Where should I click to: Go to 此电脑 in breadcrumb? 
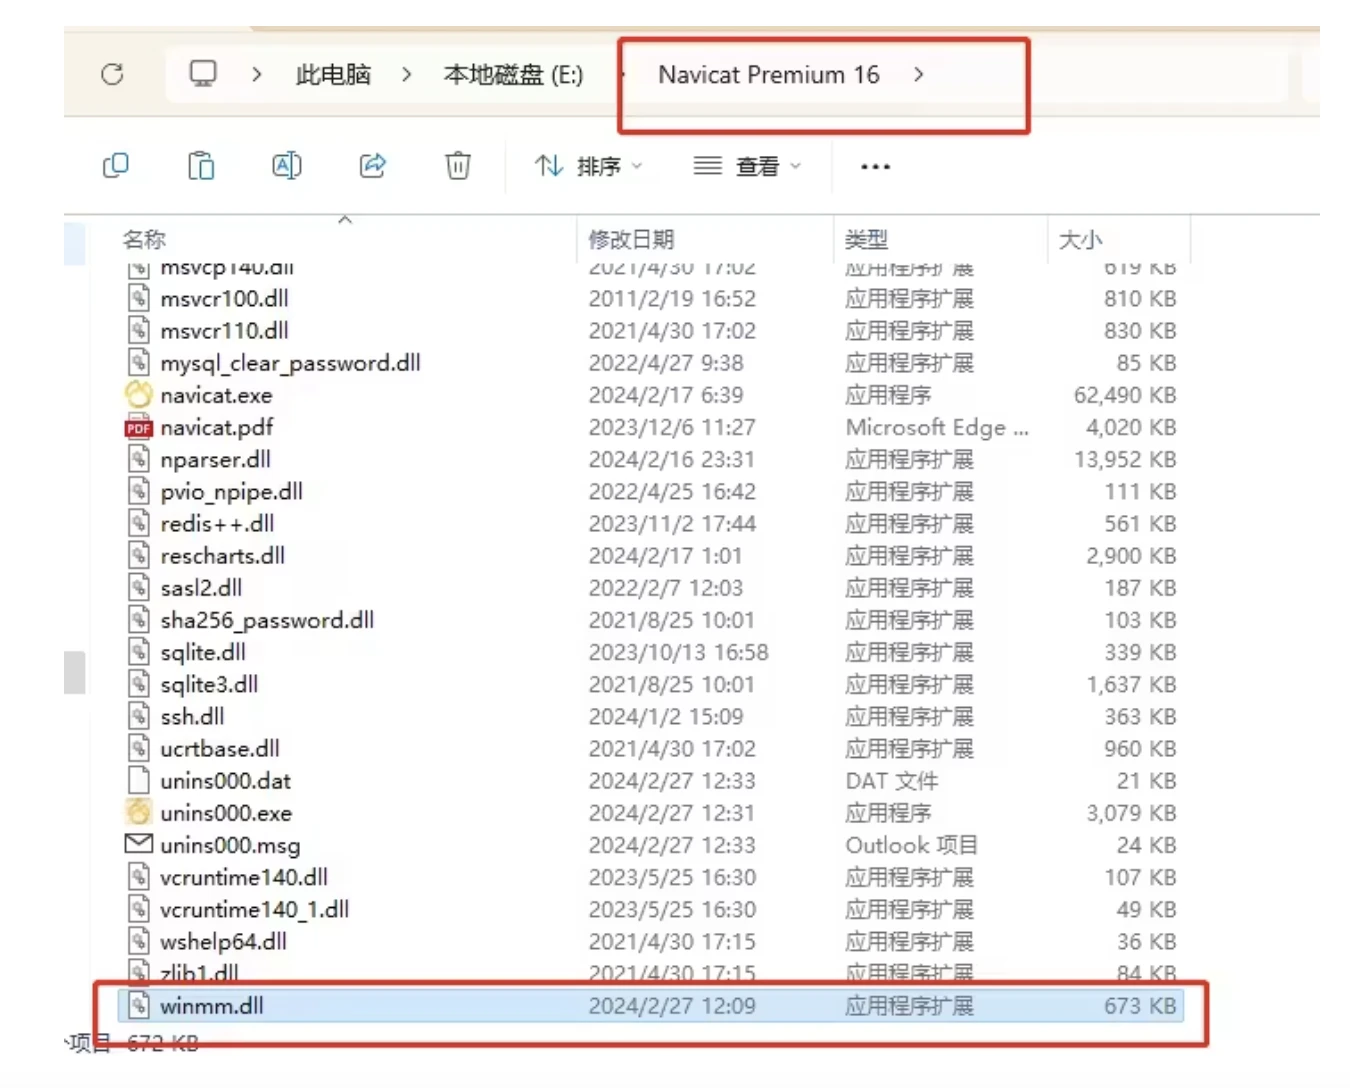coord(333,75)
